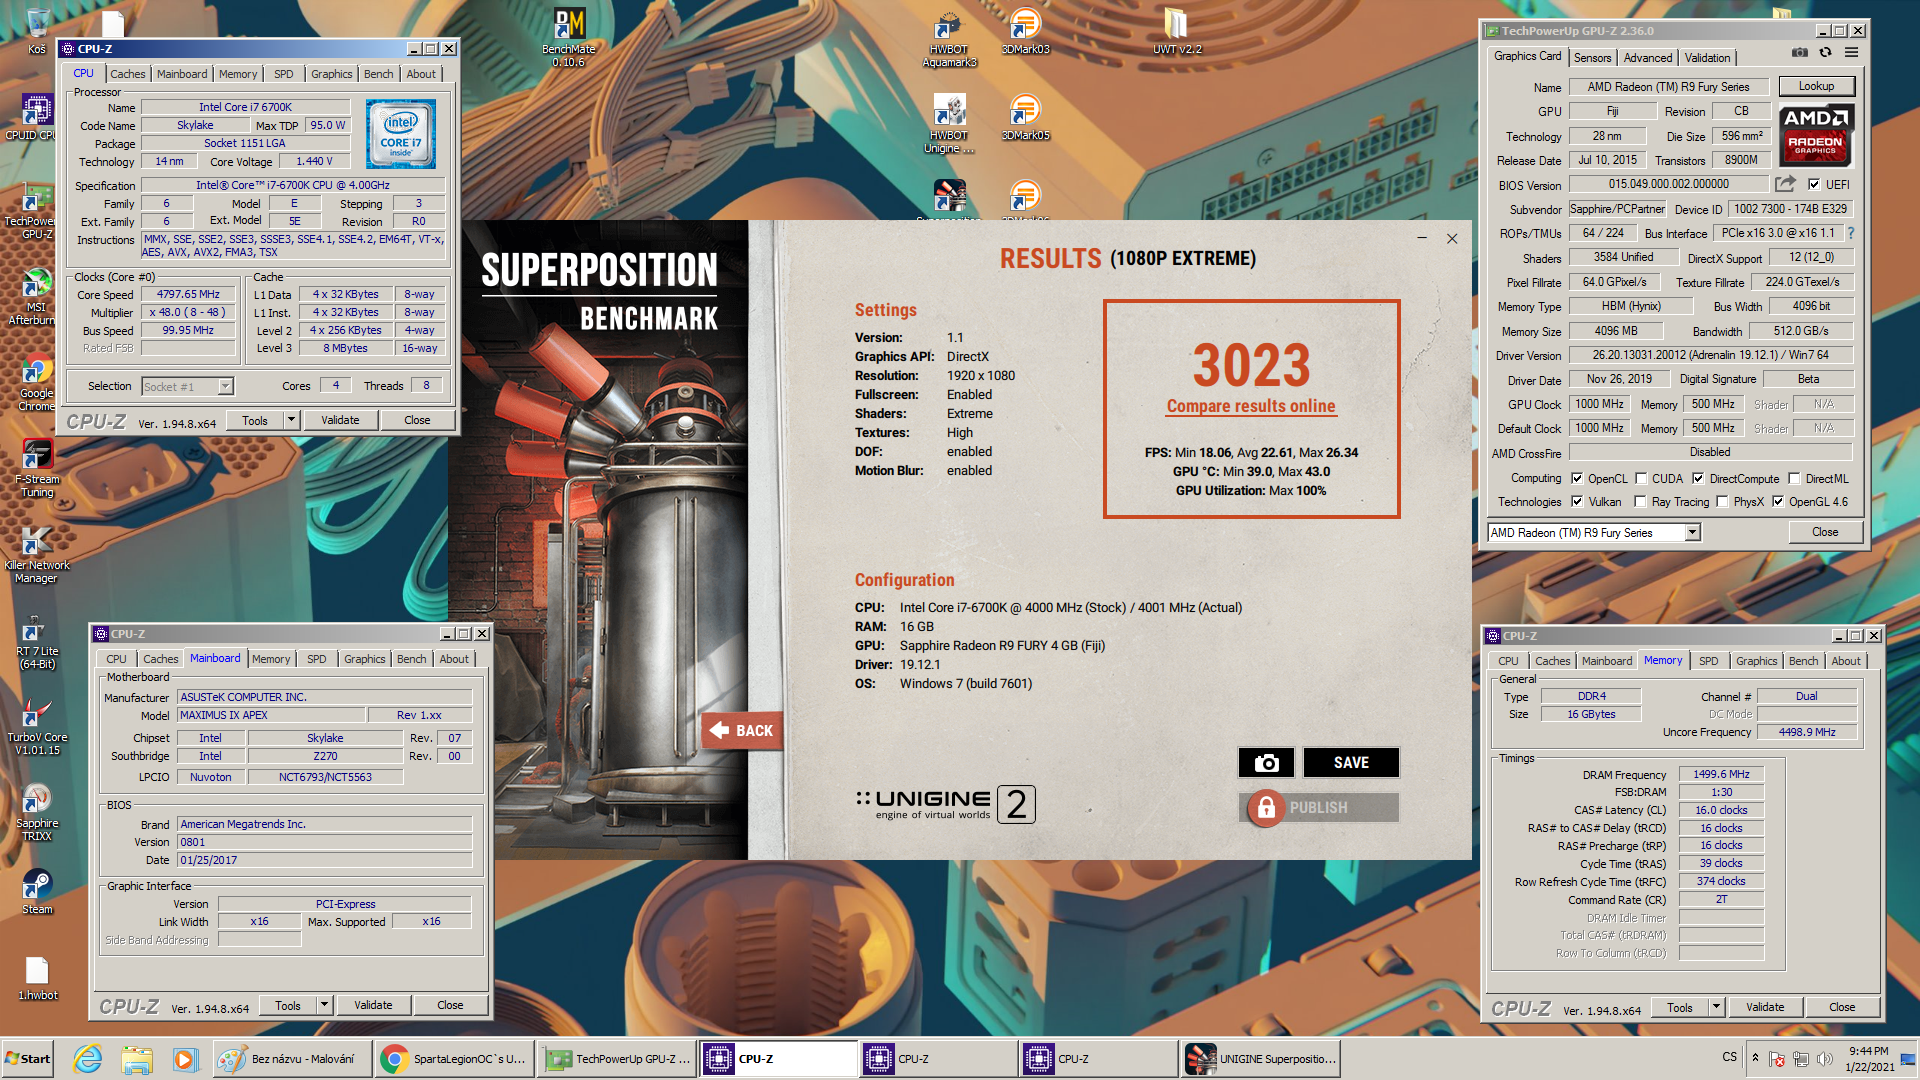Open Sensors tab in GPU-Z

click(1592, 58)
